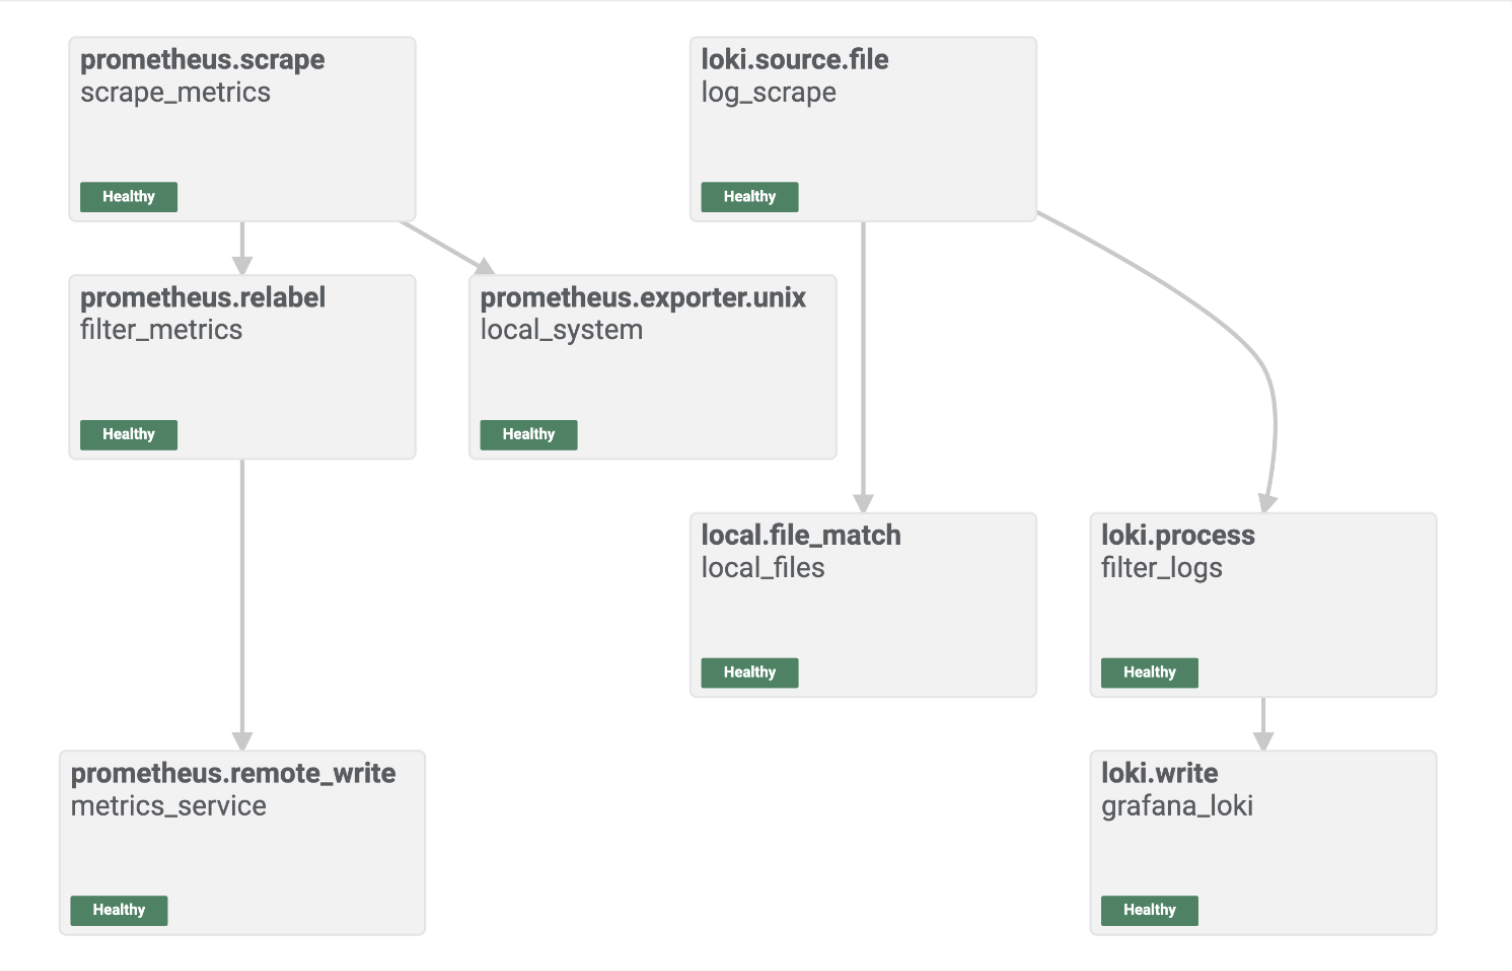Image resolution: width=1512 pixels, height=971 pixels.
Task: Click the loki.process filter_logs node
Action: click(x=1263, y=606)
